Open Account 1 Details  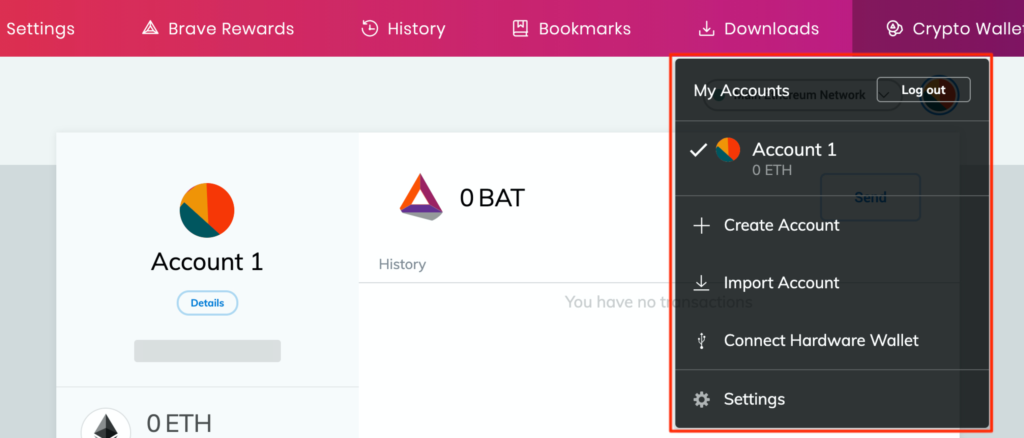click(x=207, y=303)
